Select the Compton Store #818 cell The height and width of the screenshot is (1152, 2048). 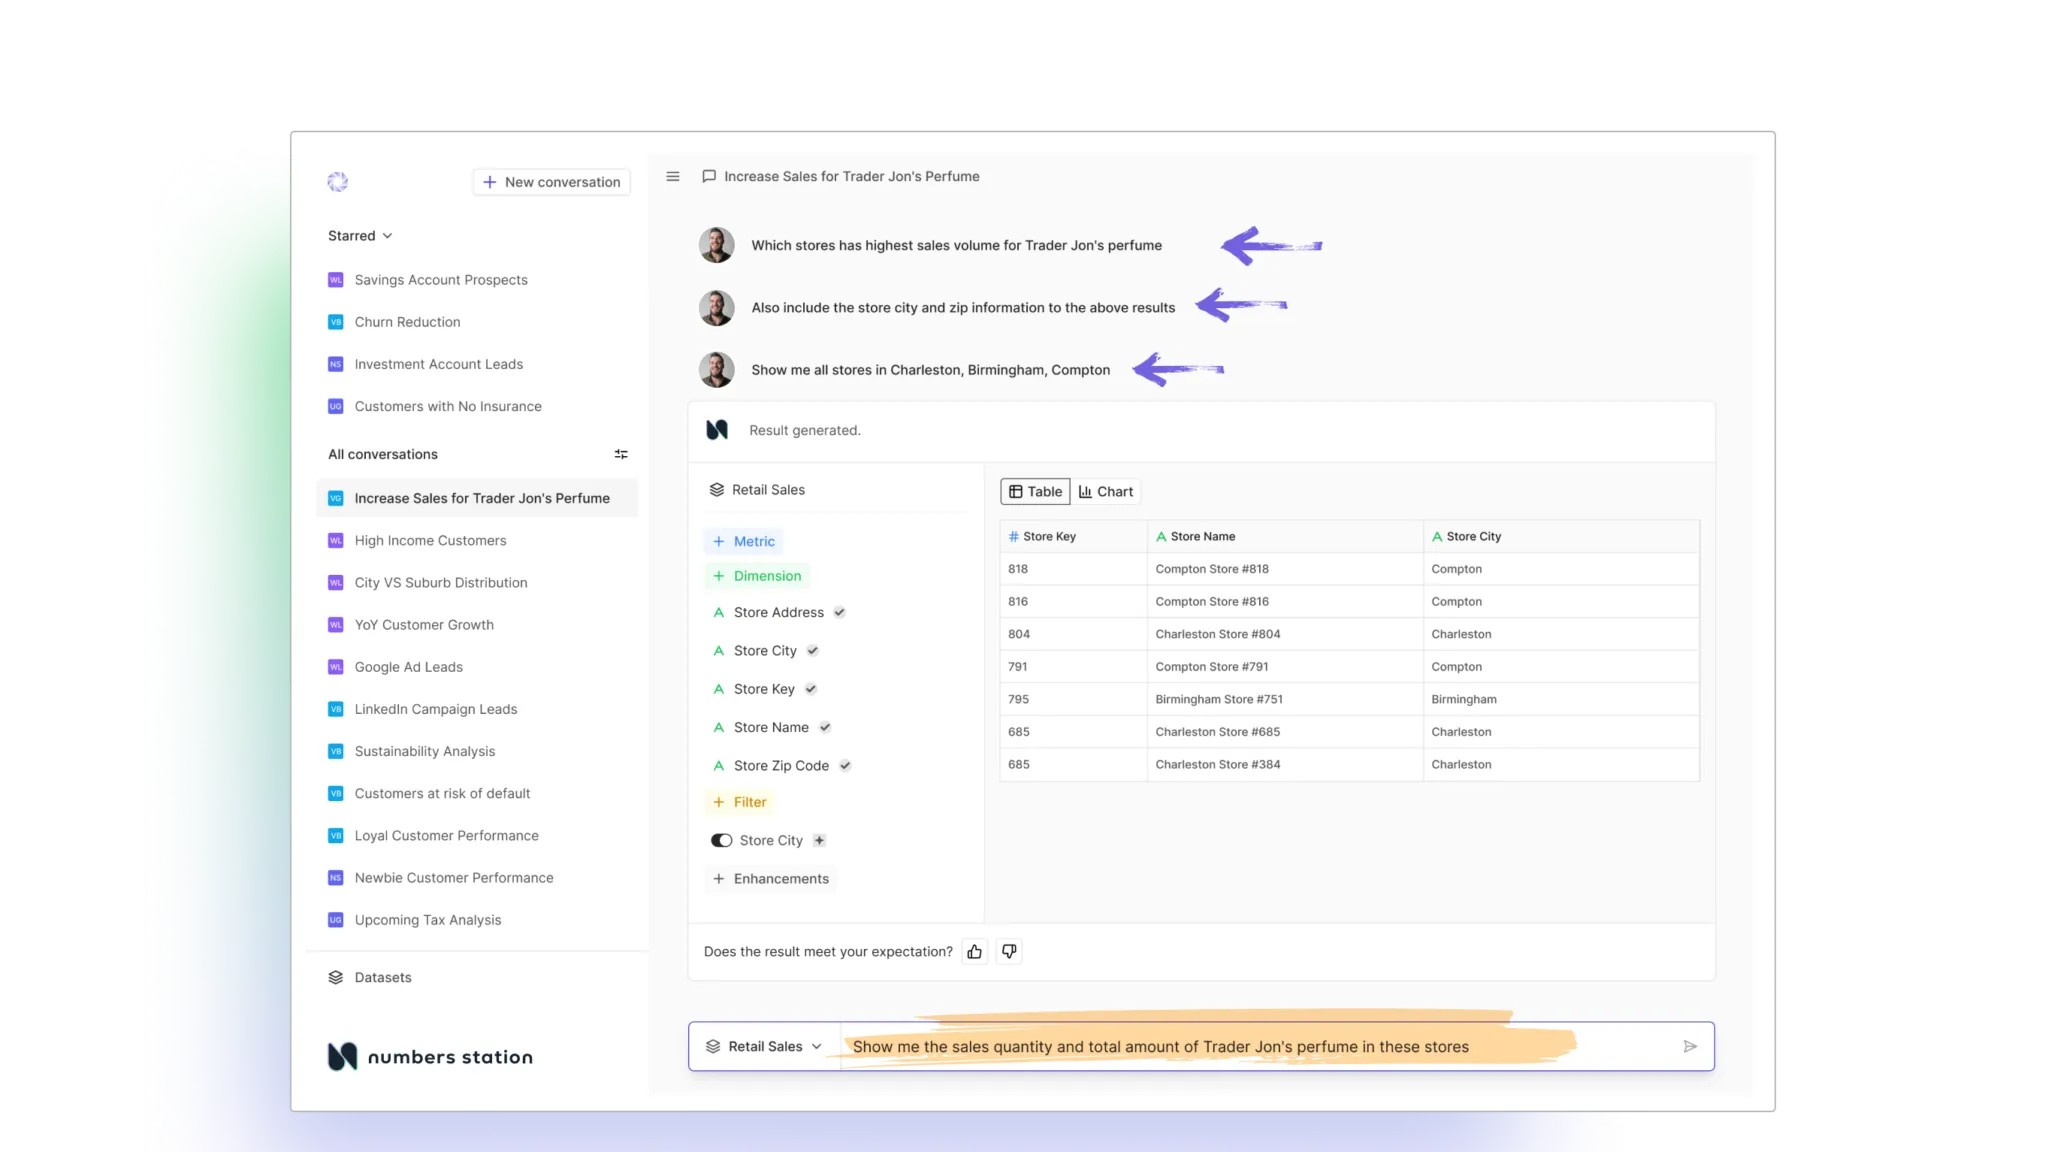(x=1285, y=569)
